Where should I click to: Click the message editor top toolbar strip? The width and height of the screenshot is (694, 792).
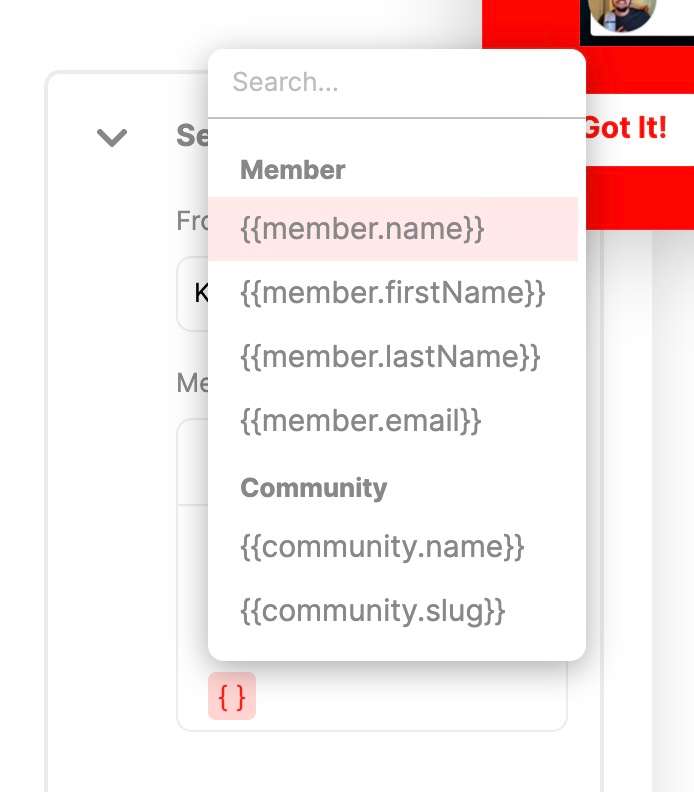click(x=192, y=462)
